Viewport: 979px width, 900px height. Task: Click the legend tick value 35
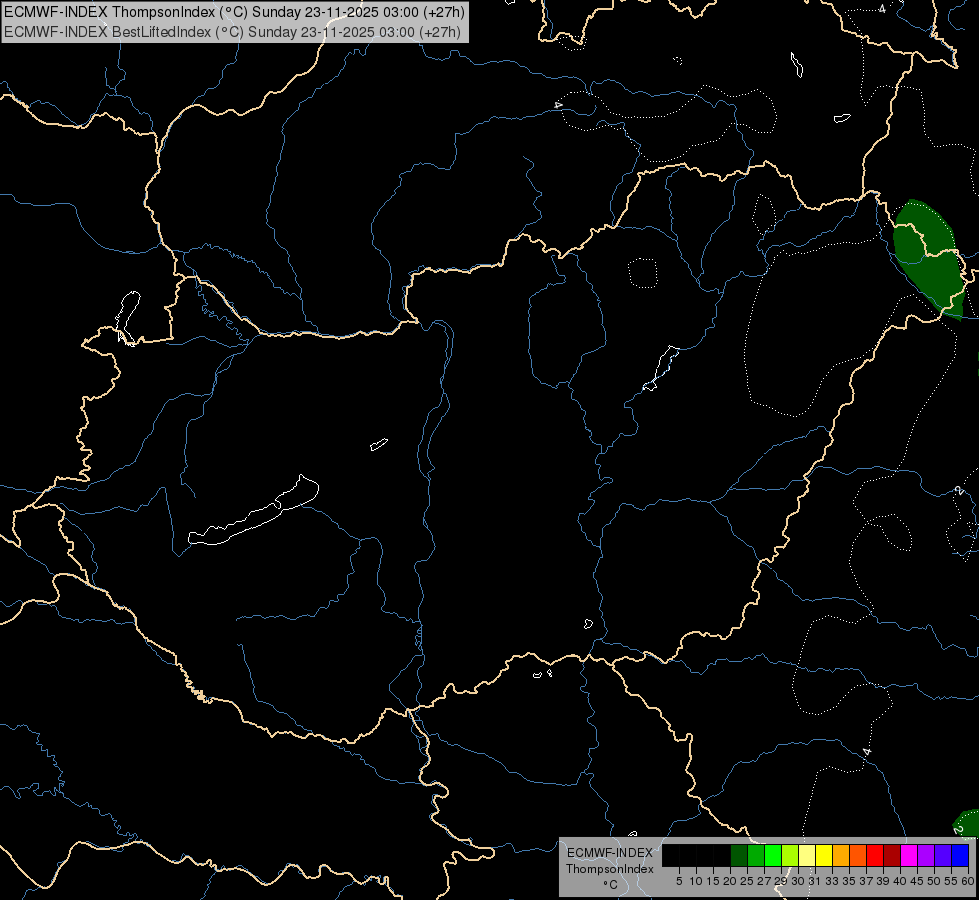click(849, 881)
